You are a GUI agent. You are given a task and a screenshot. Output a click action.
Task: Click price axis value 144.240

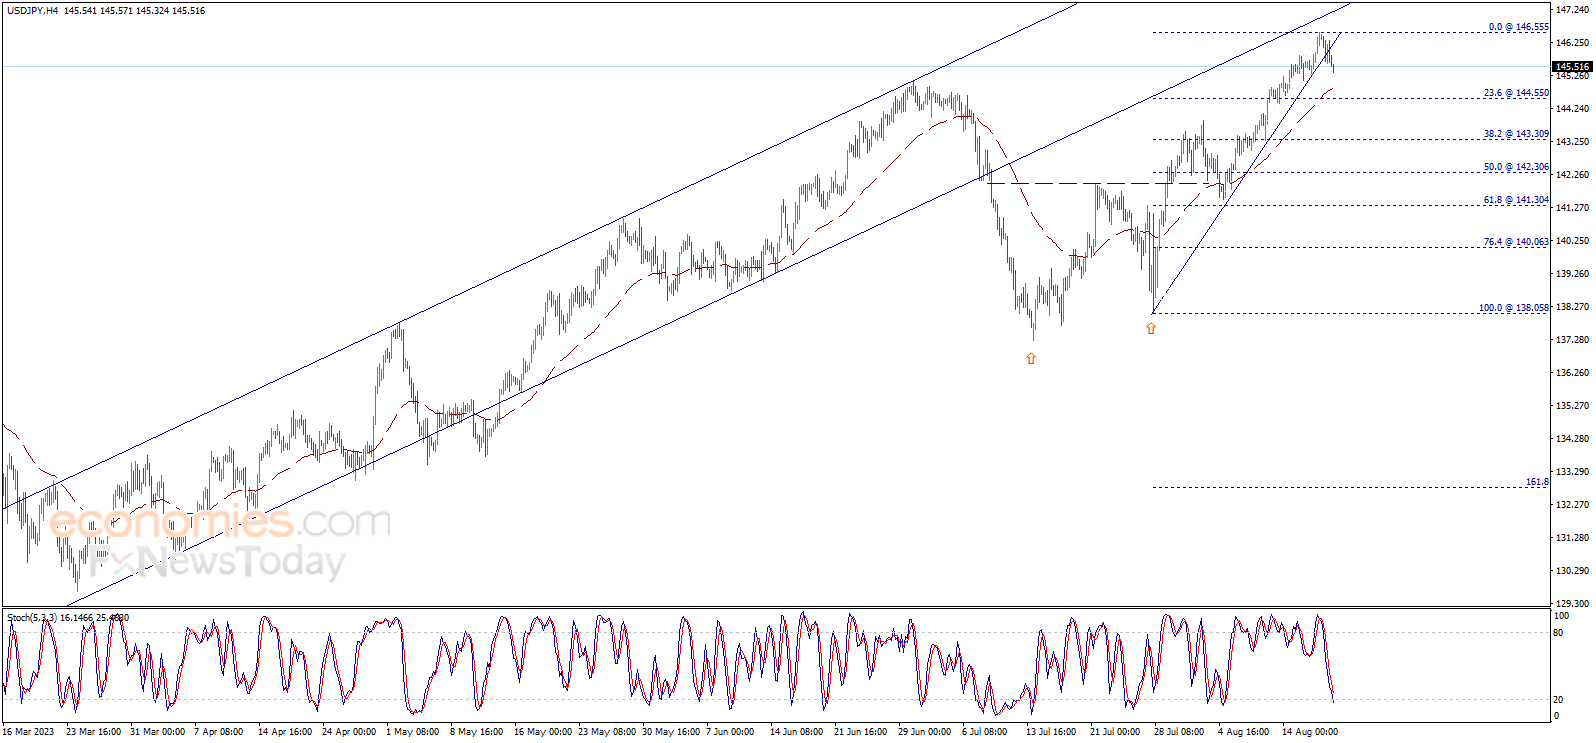[1572, 109]
